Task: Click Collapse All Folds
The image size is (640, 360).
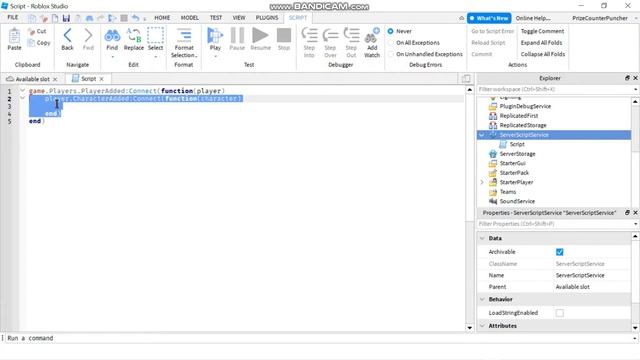Action: (543, 54)
